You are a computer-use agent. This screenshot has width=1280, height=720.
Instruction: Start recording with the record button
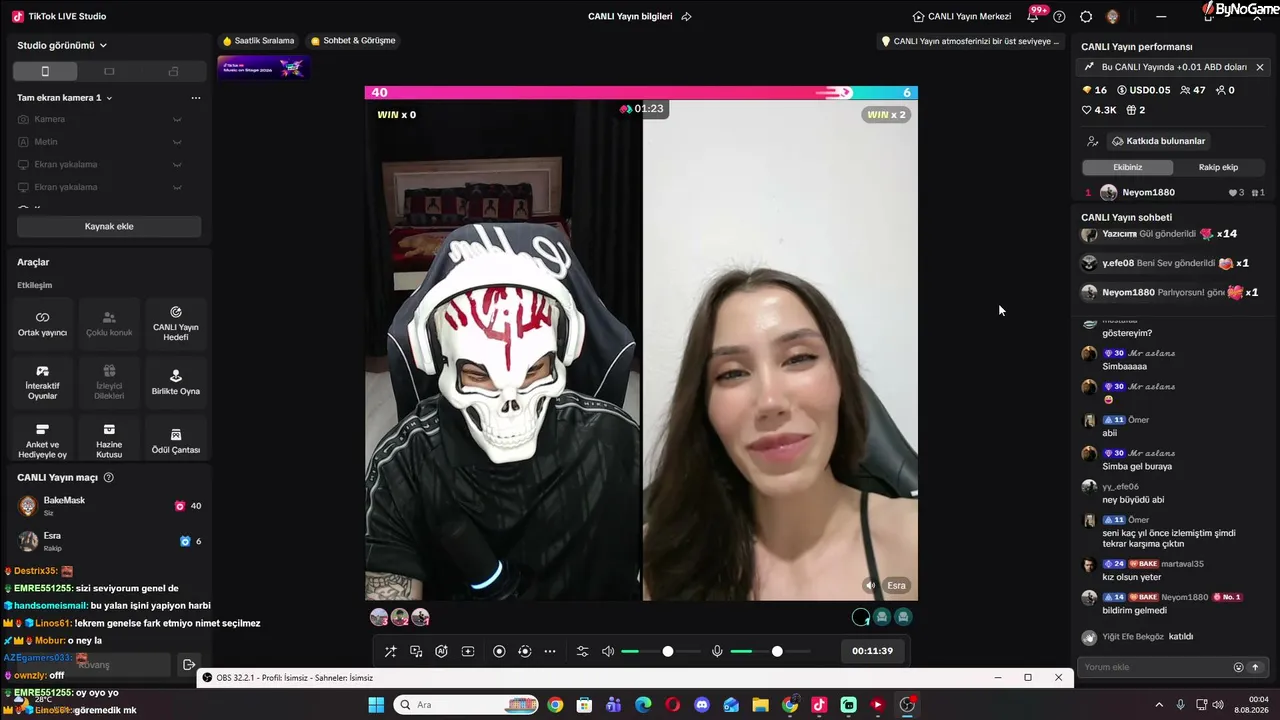tap(499, 652)
